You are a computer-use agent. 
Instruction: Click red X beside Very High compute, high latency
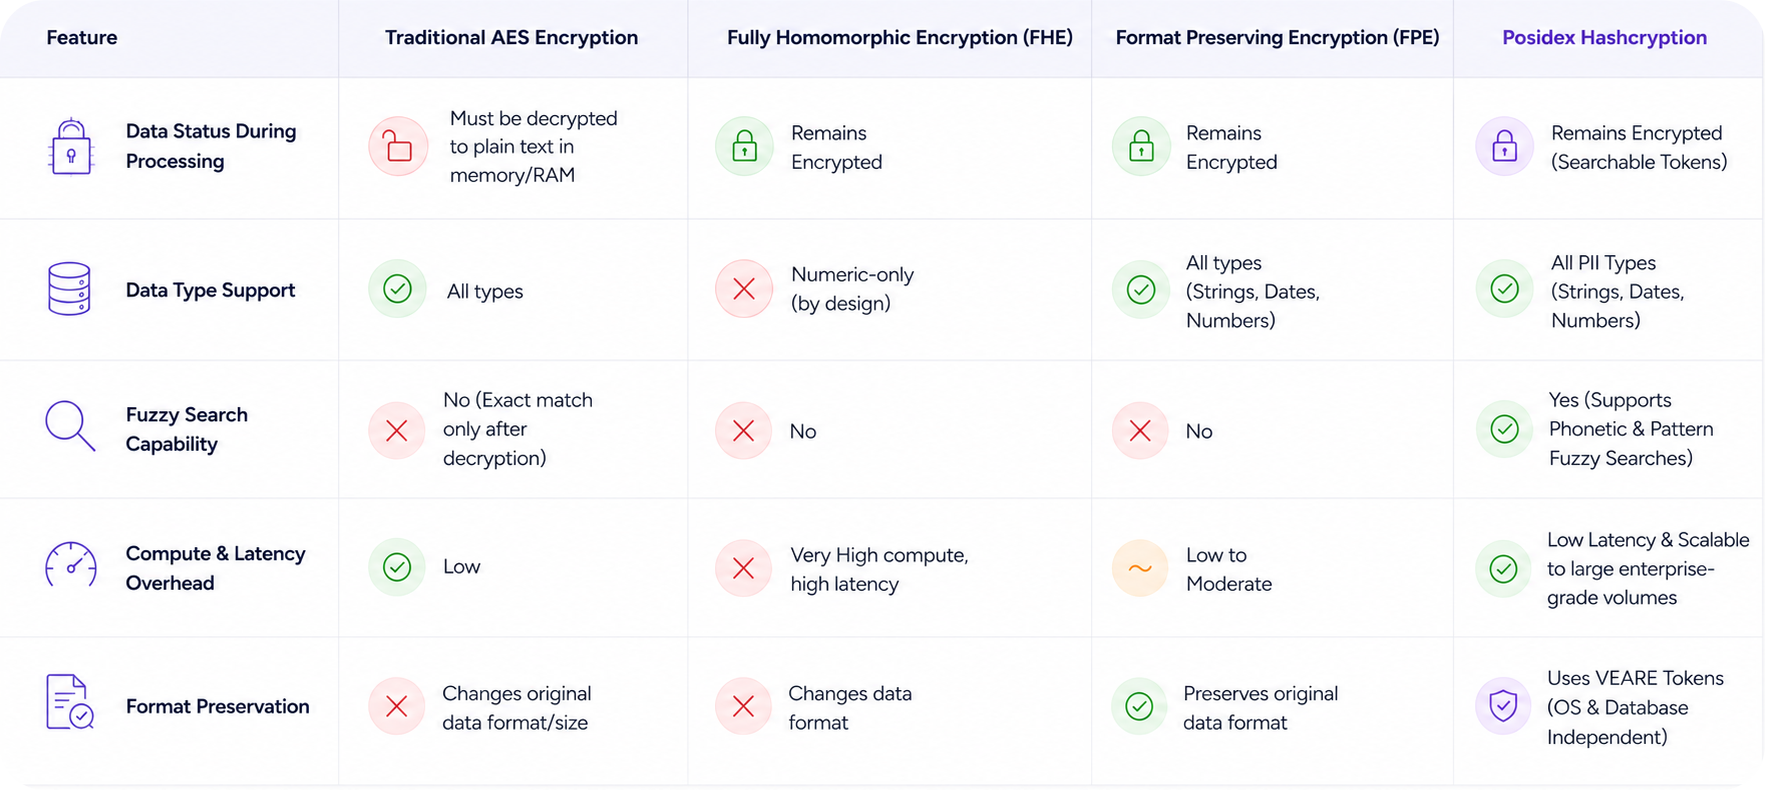(743, 568)
